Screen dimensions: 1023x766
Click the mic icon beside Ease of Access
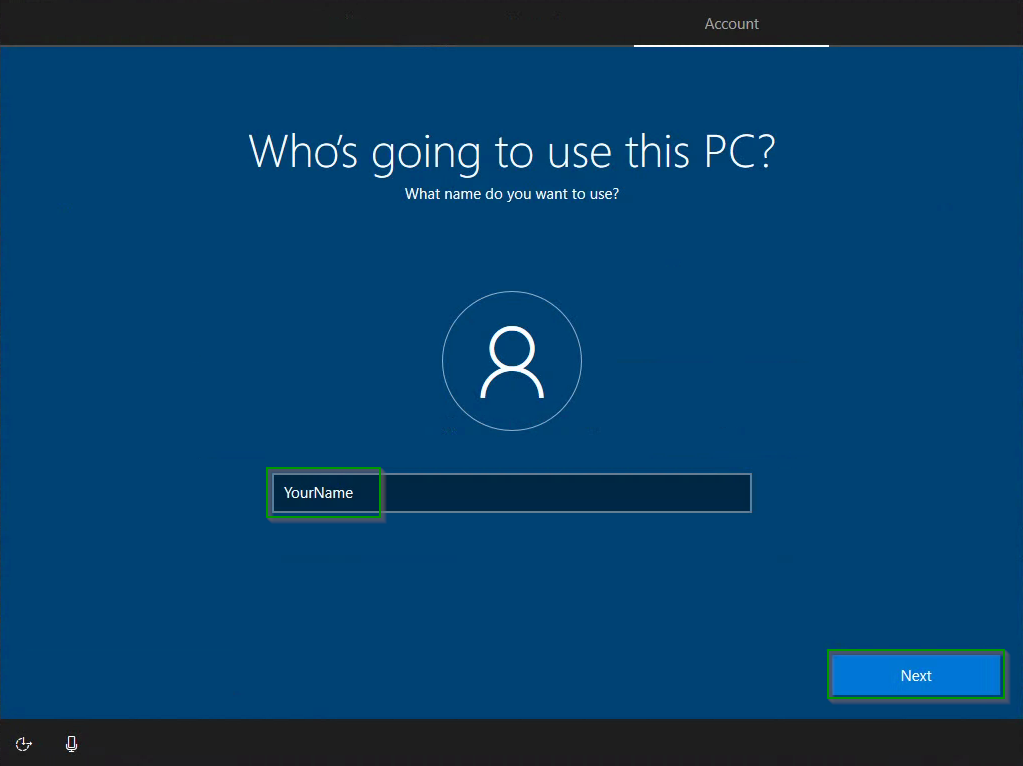[x=71, y=743]
